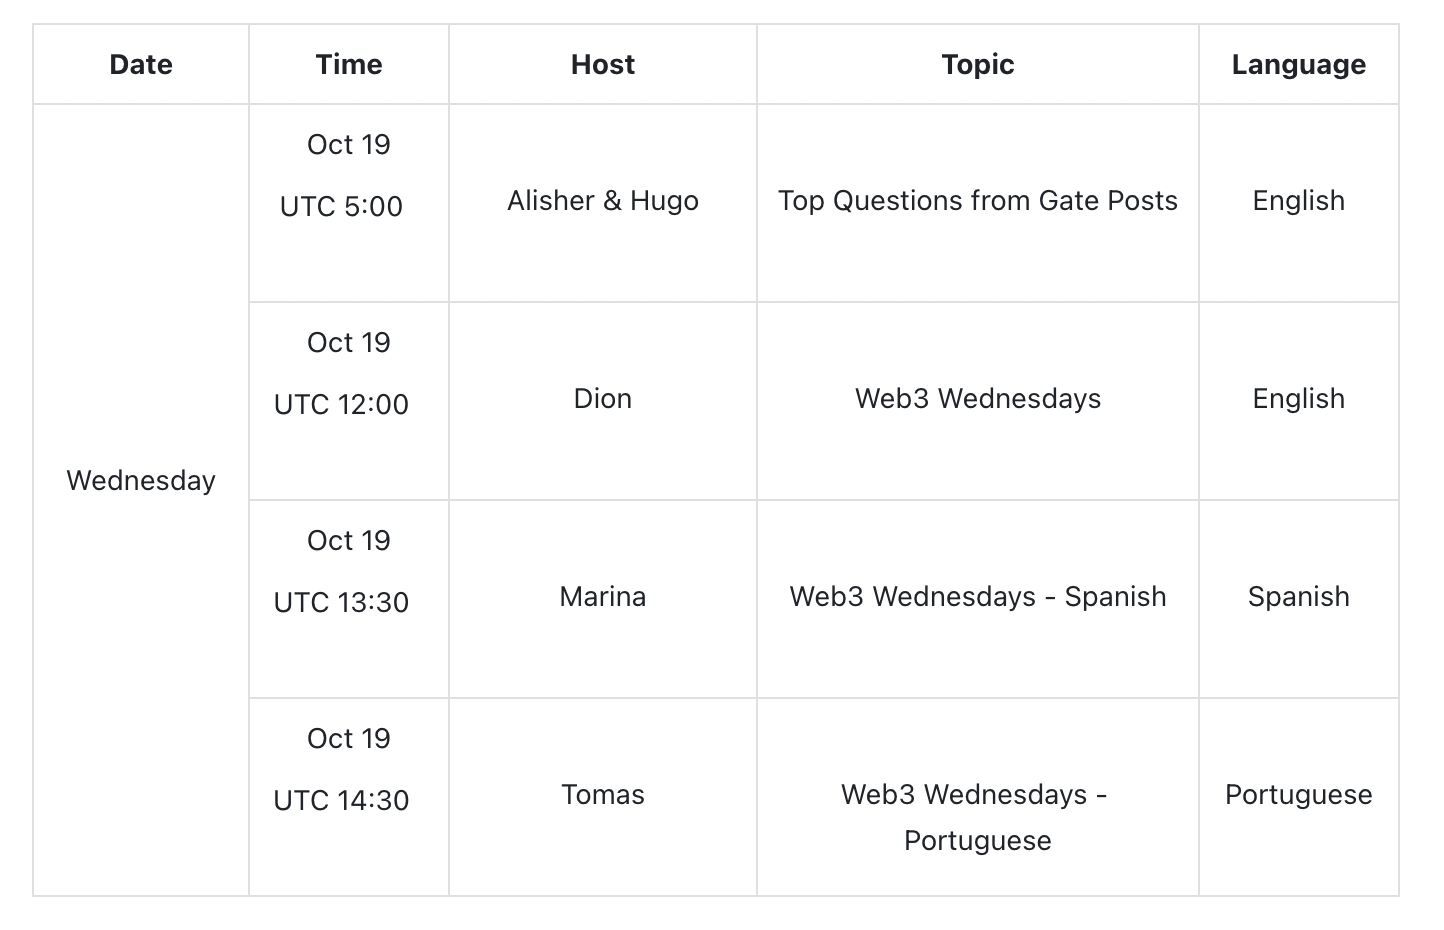Select the UTC 12:00 time text
The height and width of the screenshot is (930, 1444).
(x=341, y=405)
